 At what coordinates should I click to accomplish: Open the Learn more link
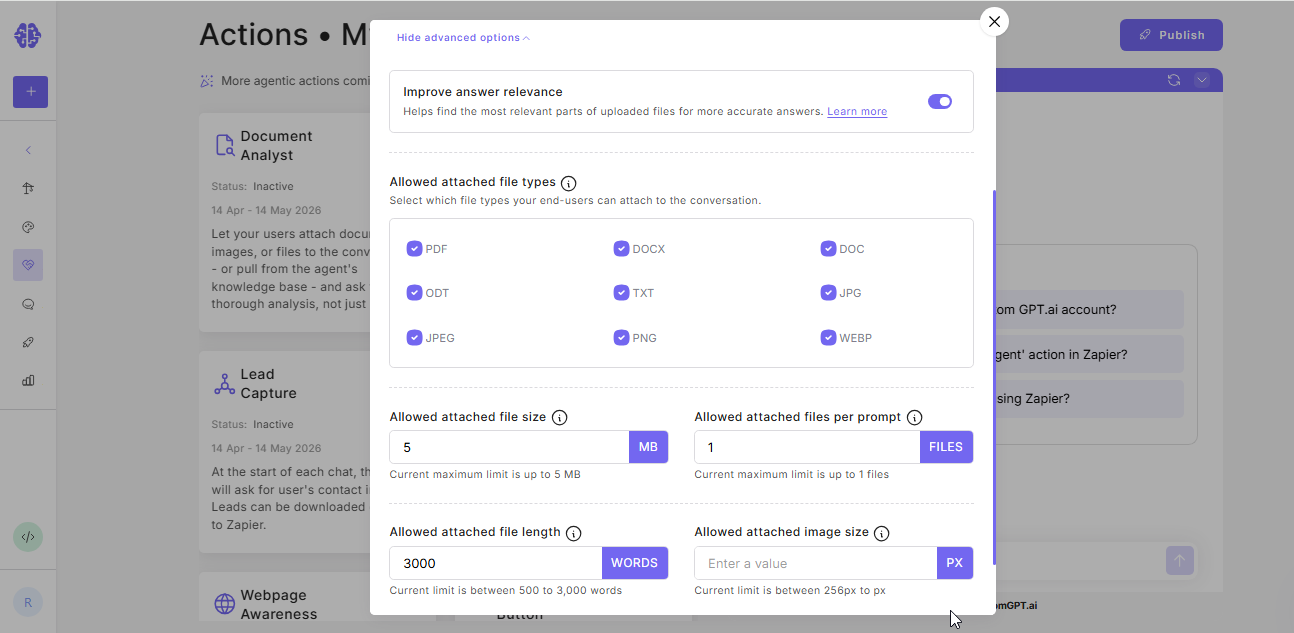(x=857, y=112)
